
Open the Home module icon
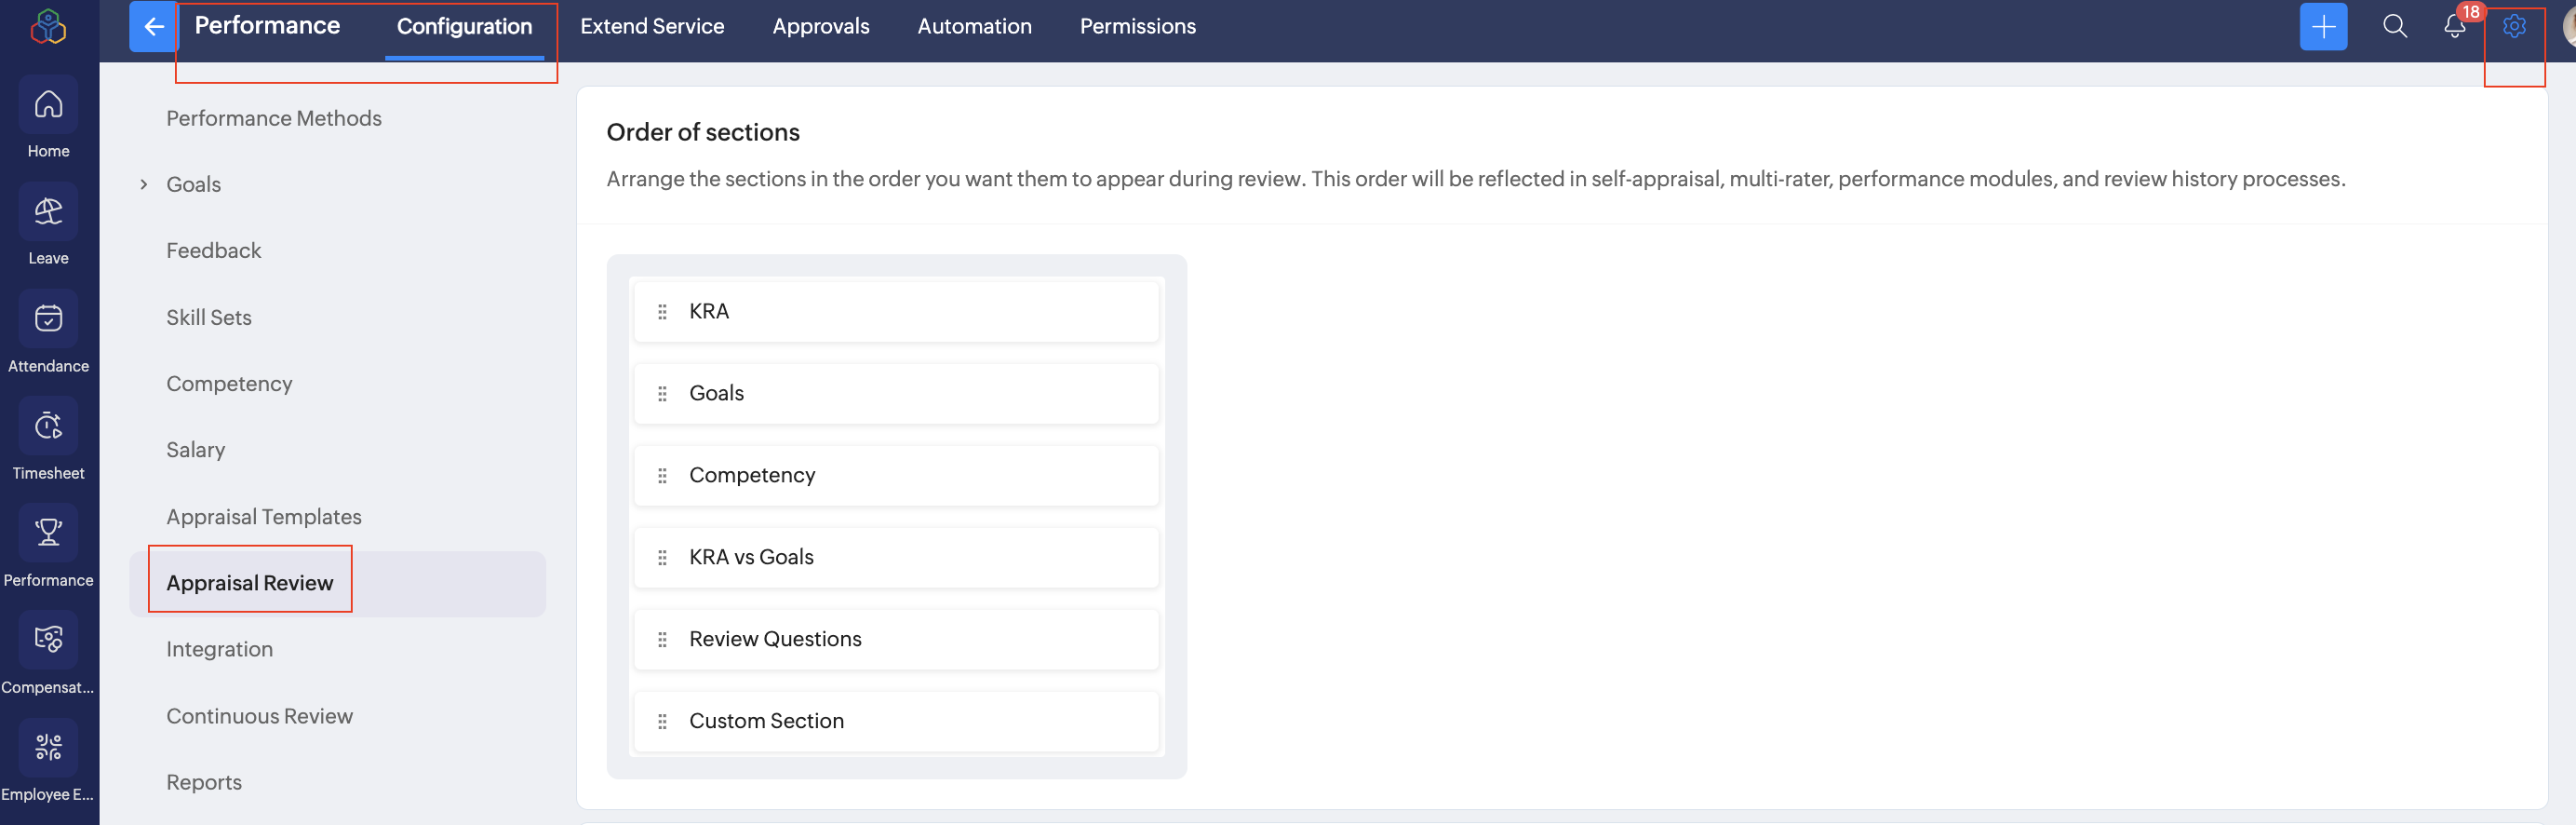tap(48, 104)
